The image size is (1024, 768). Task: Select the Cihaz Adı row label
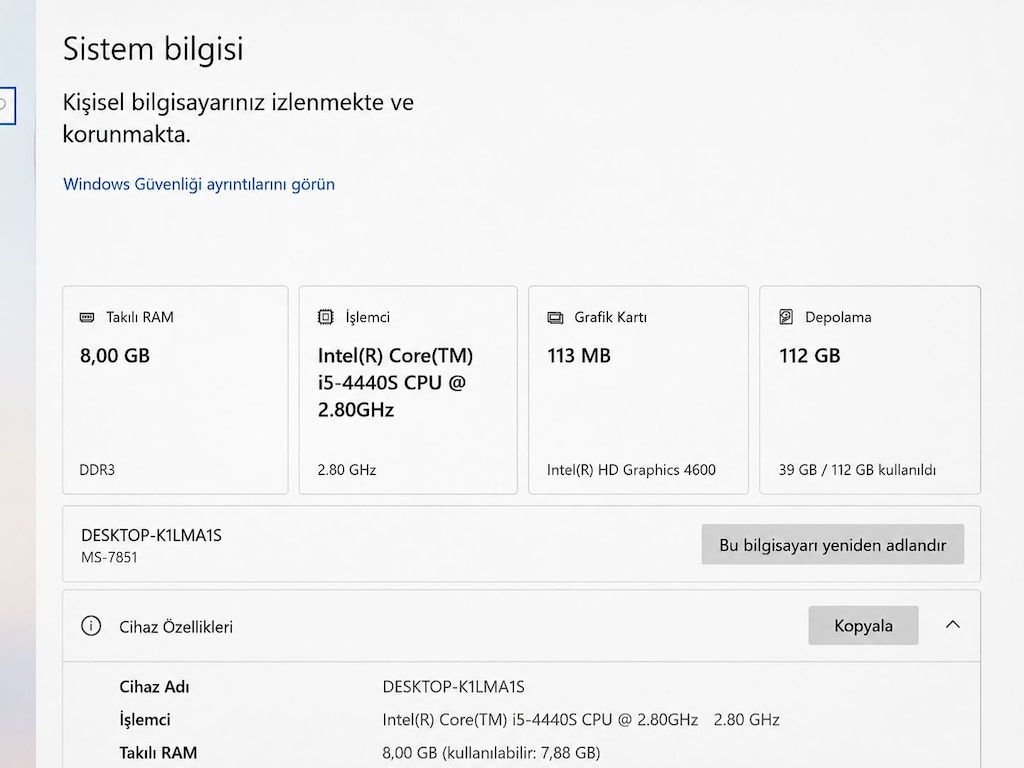pyautogui.click(x=154, y=687)
